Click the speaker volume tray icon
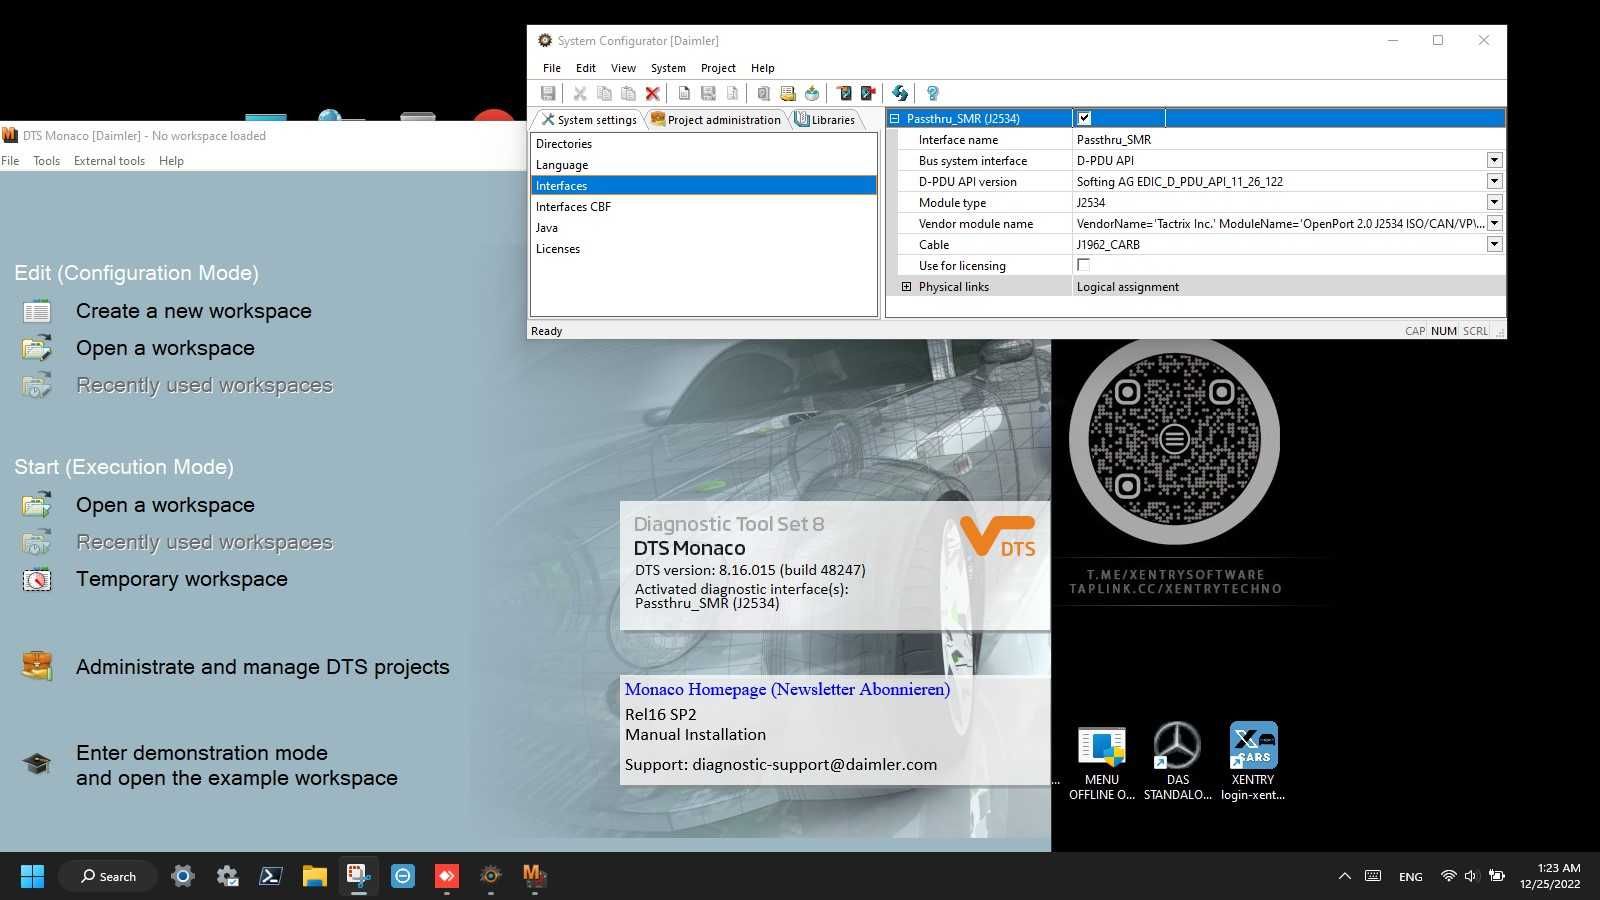The image size is (1600, 900). click(1470, 876)
